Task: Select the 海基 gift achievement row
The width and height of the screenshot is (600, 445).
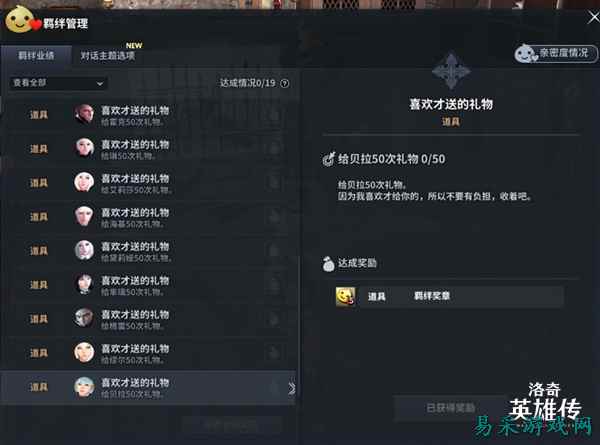Action: 148,217
